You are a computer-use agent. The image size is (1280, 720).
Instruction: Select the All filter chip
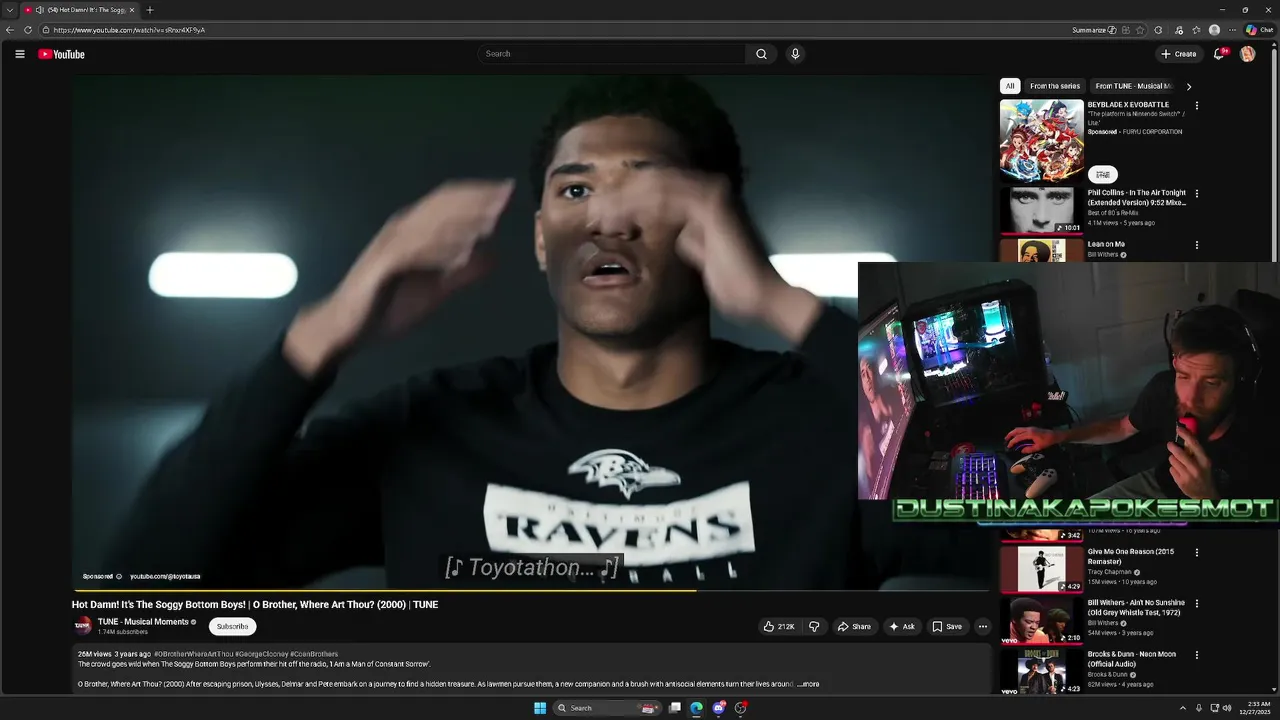tap(1010, 86)
